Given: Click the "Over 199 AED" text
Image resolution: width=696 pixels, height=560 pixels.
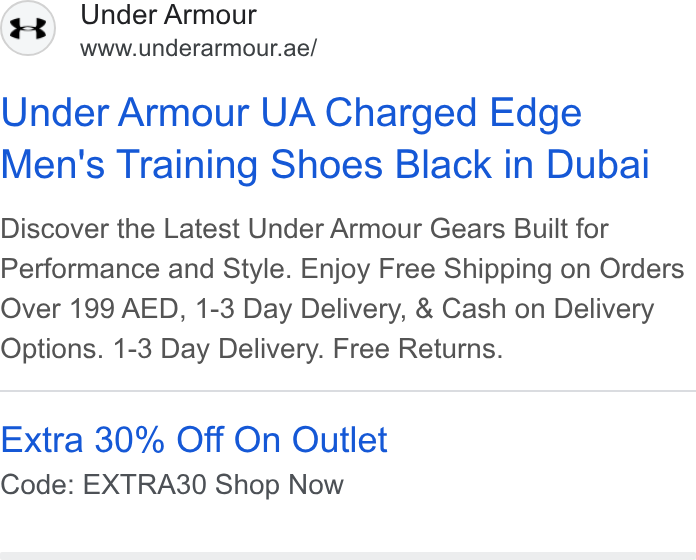Looking at the screenshot, I should tap(90, 309).
